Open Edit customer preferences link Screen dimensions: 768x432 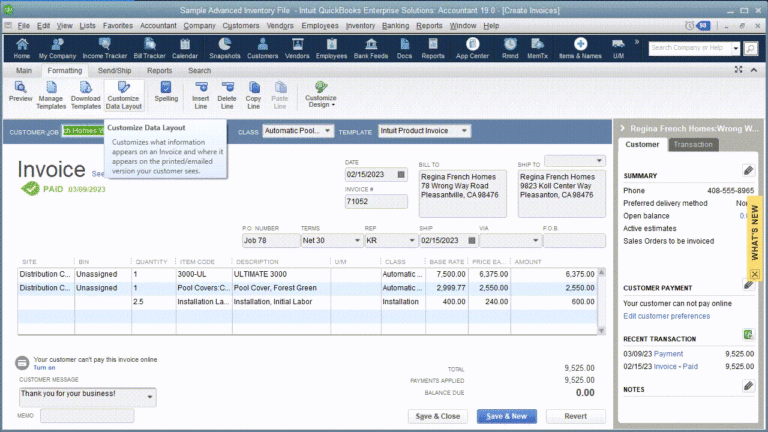[x=666, y=316]
